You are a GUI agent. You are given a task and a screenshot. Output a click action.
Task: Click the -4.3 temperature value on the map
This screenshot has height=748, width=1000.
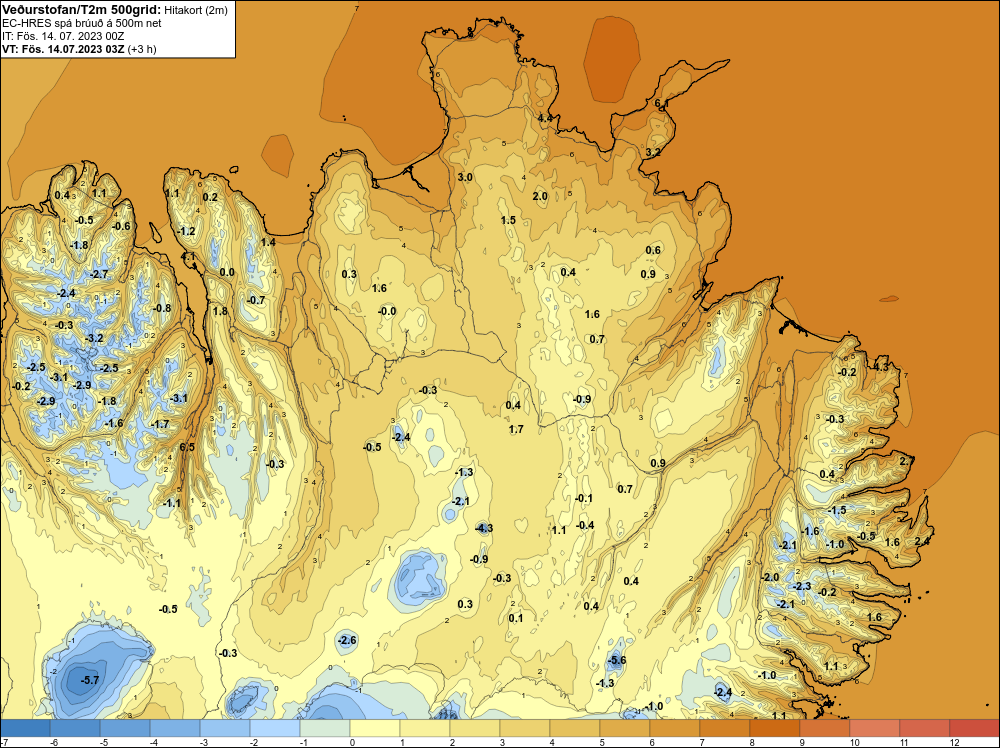point(484,528)
